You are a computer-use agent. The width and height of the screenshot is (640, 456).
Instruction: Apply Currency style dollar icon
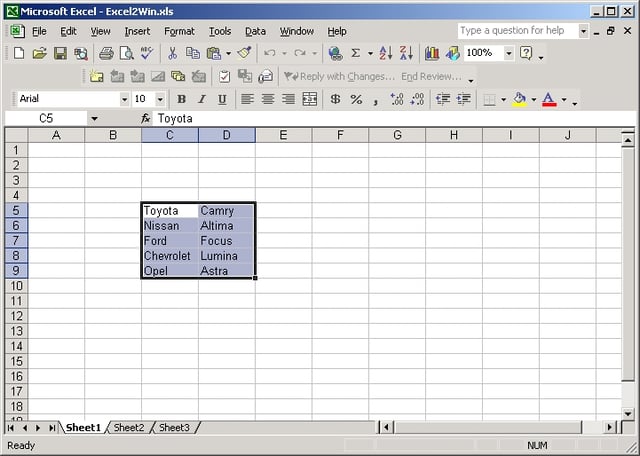click(x=335, y=99)
